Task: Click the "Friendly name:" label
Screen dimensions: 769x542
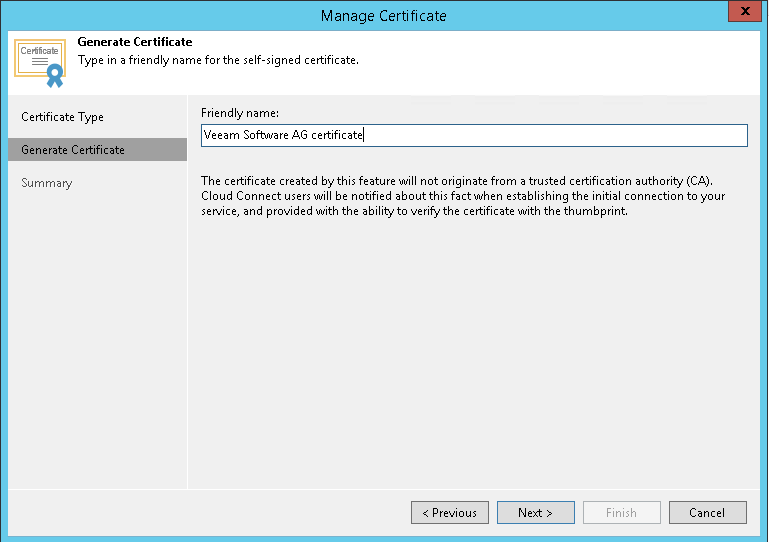Action: coord(240,113)
